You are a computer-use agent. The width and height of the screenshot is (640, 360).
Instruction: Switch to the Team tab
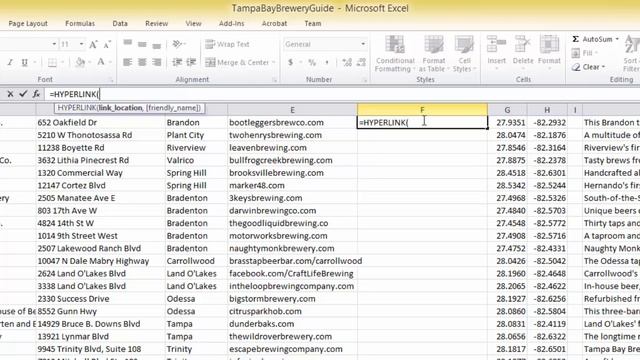click(x=313, y=24)
